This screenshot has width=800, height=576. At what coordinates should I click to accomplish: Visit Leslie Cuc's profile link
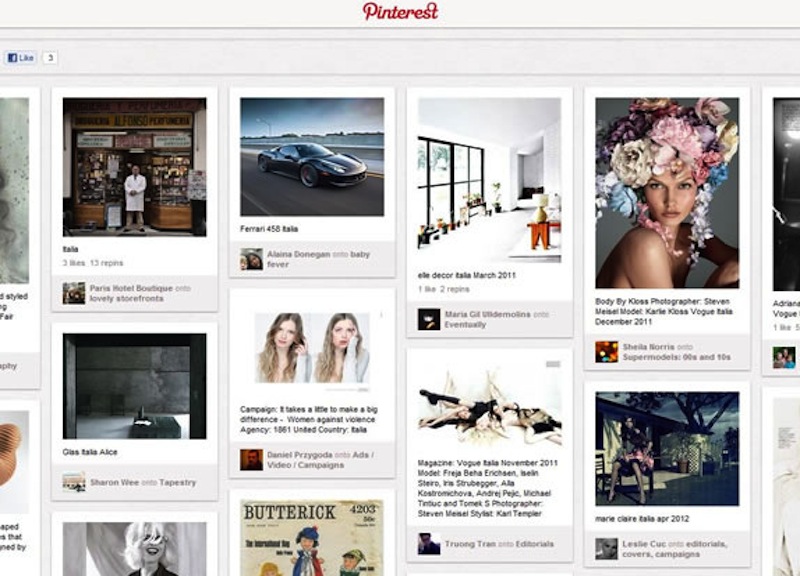click(644, 544)
